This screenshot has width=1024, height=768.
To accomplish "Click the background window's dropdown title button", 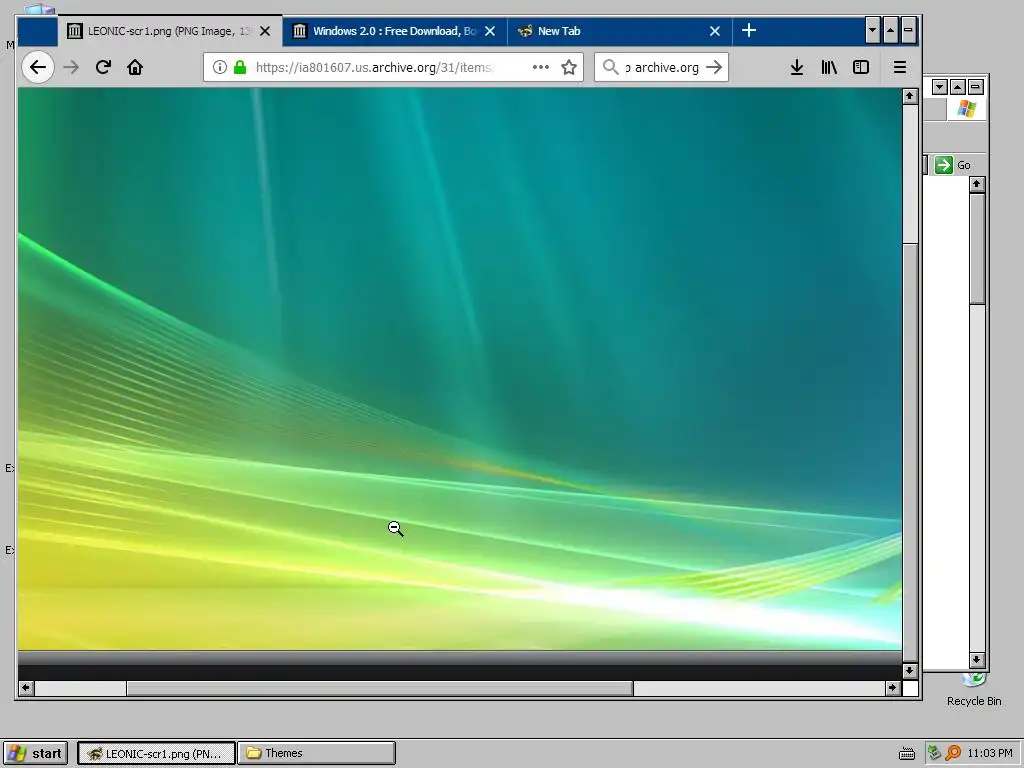I will click(940, 87).
